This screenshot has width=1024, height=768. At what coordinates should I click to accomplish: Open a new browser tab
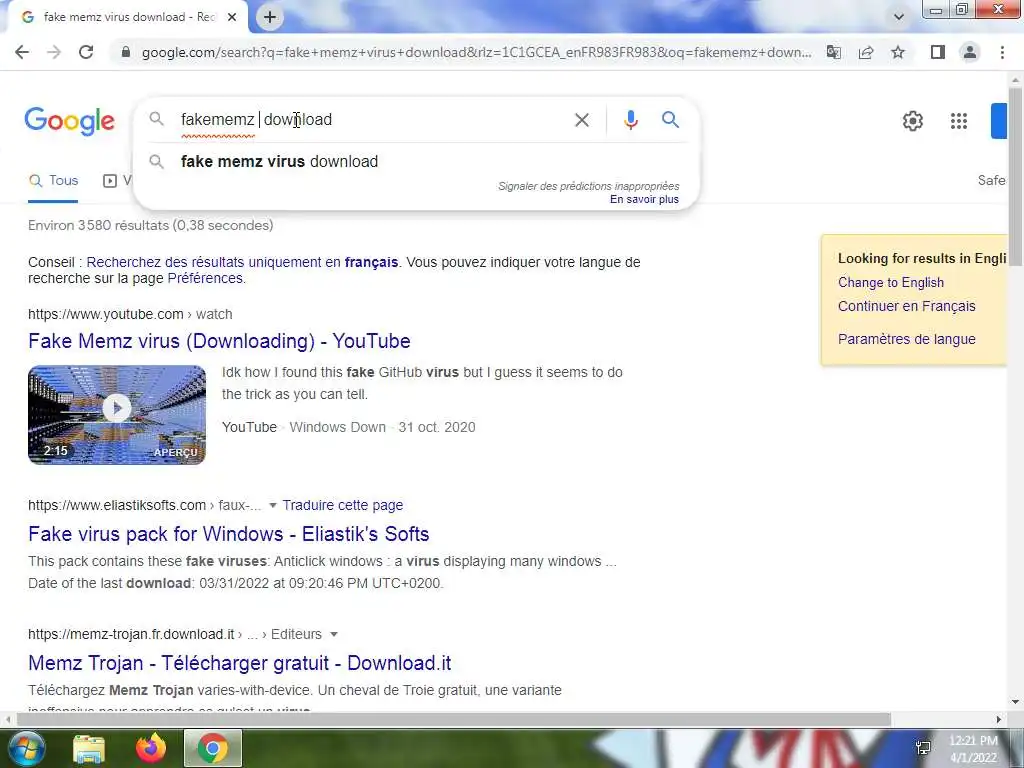[x=270, y=18]
